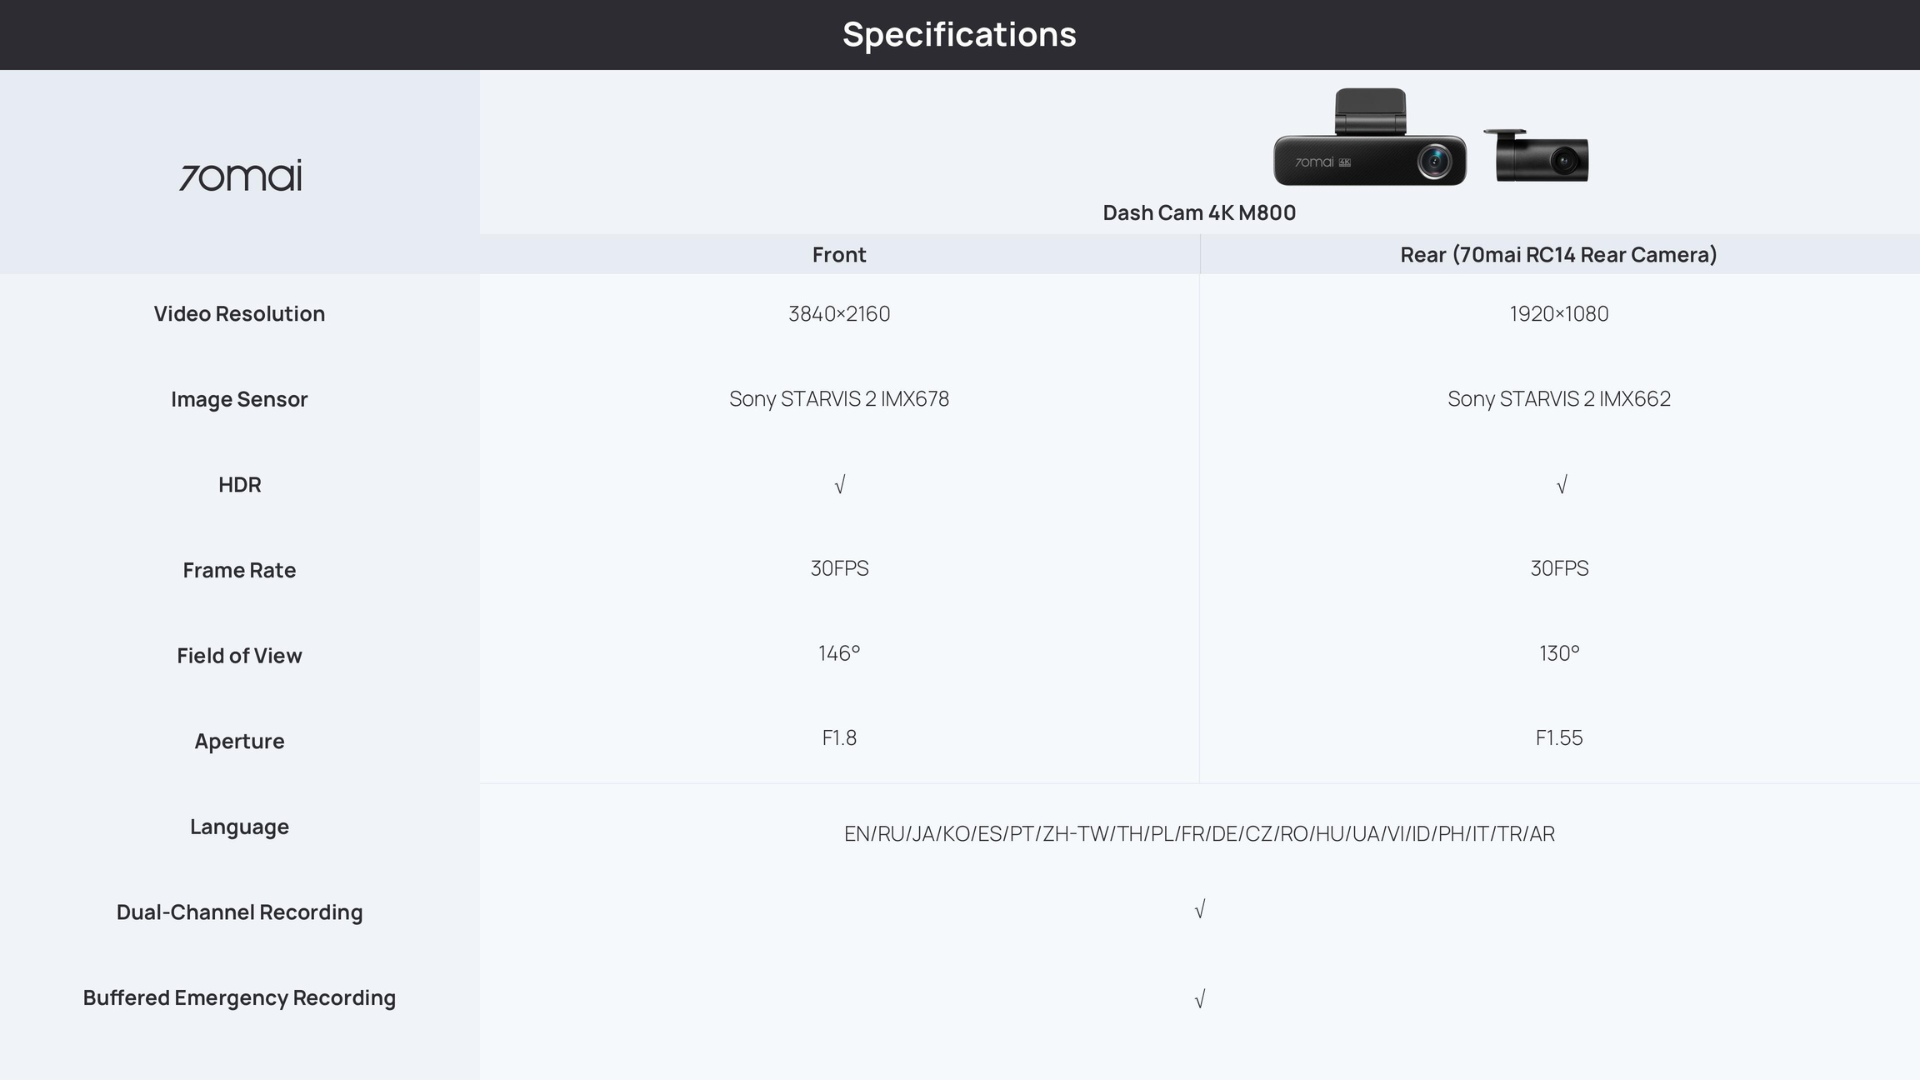The image size is (1920, 1080).
Task: Select the Front column header
Action: click(839, 255)
